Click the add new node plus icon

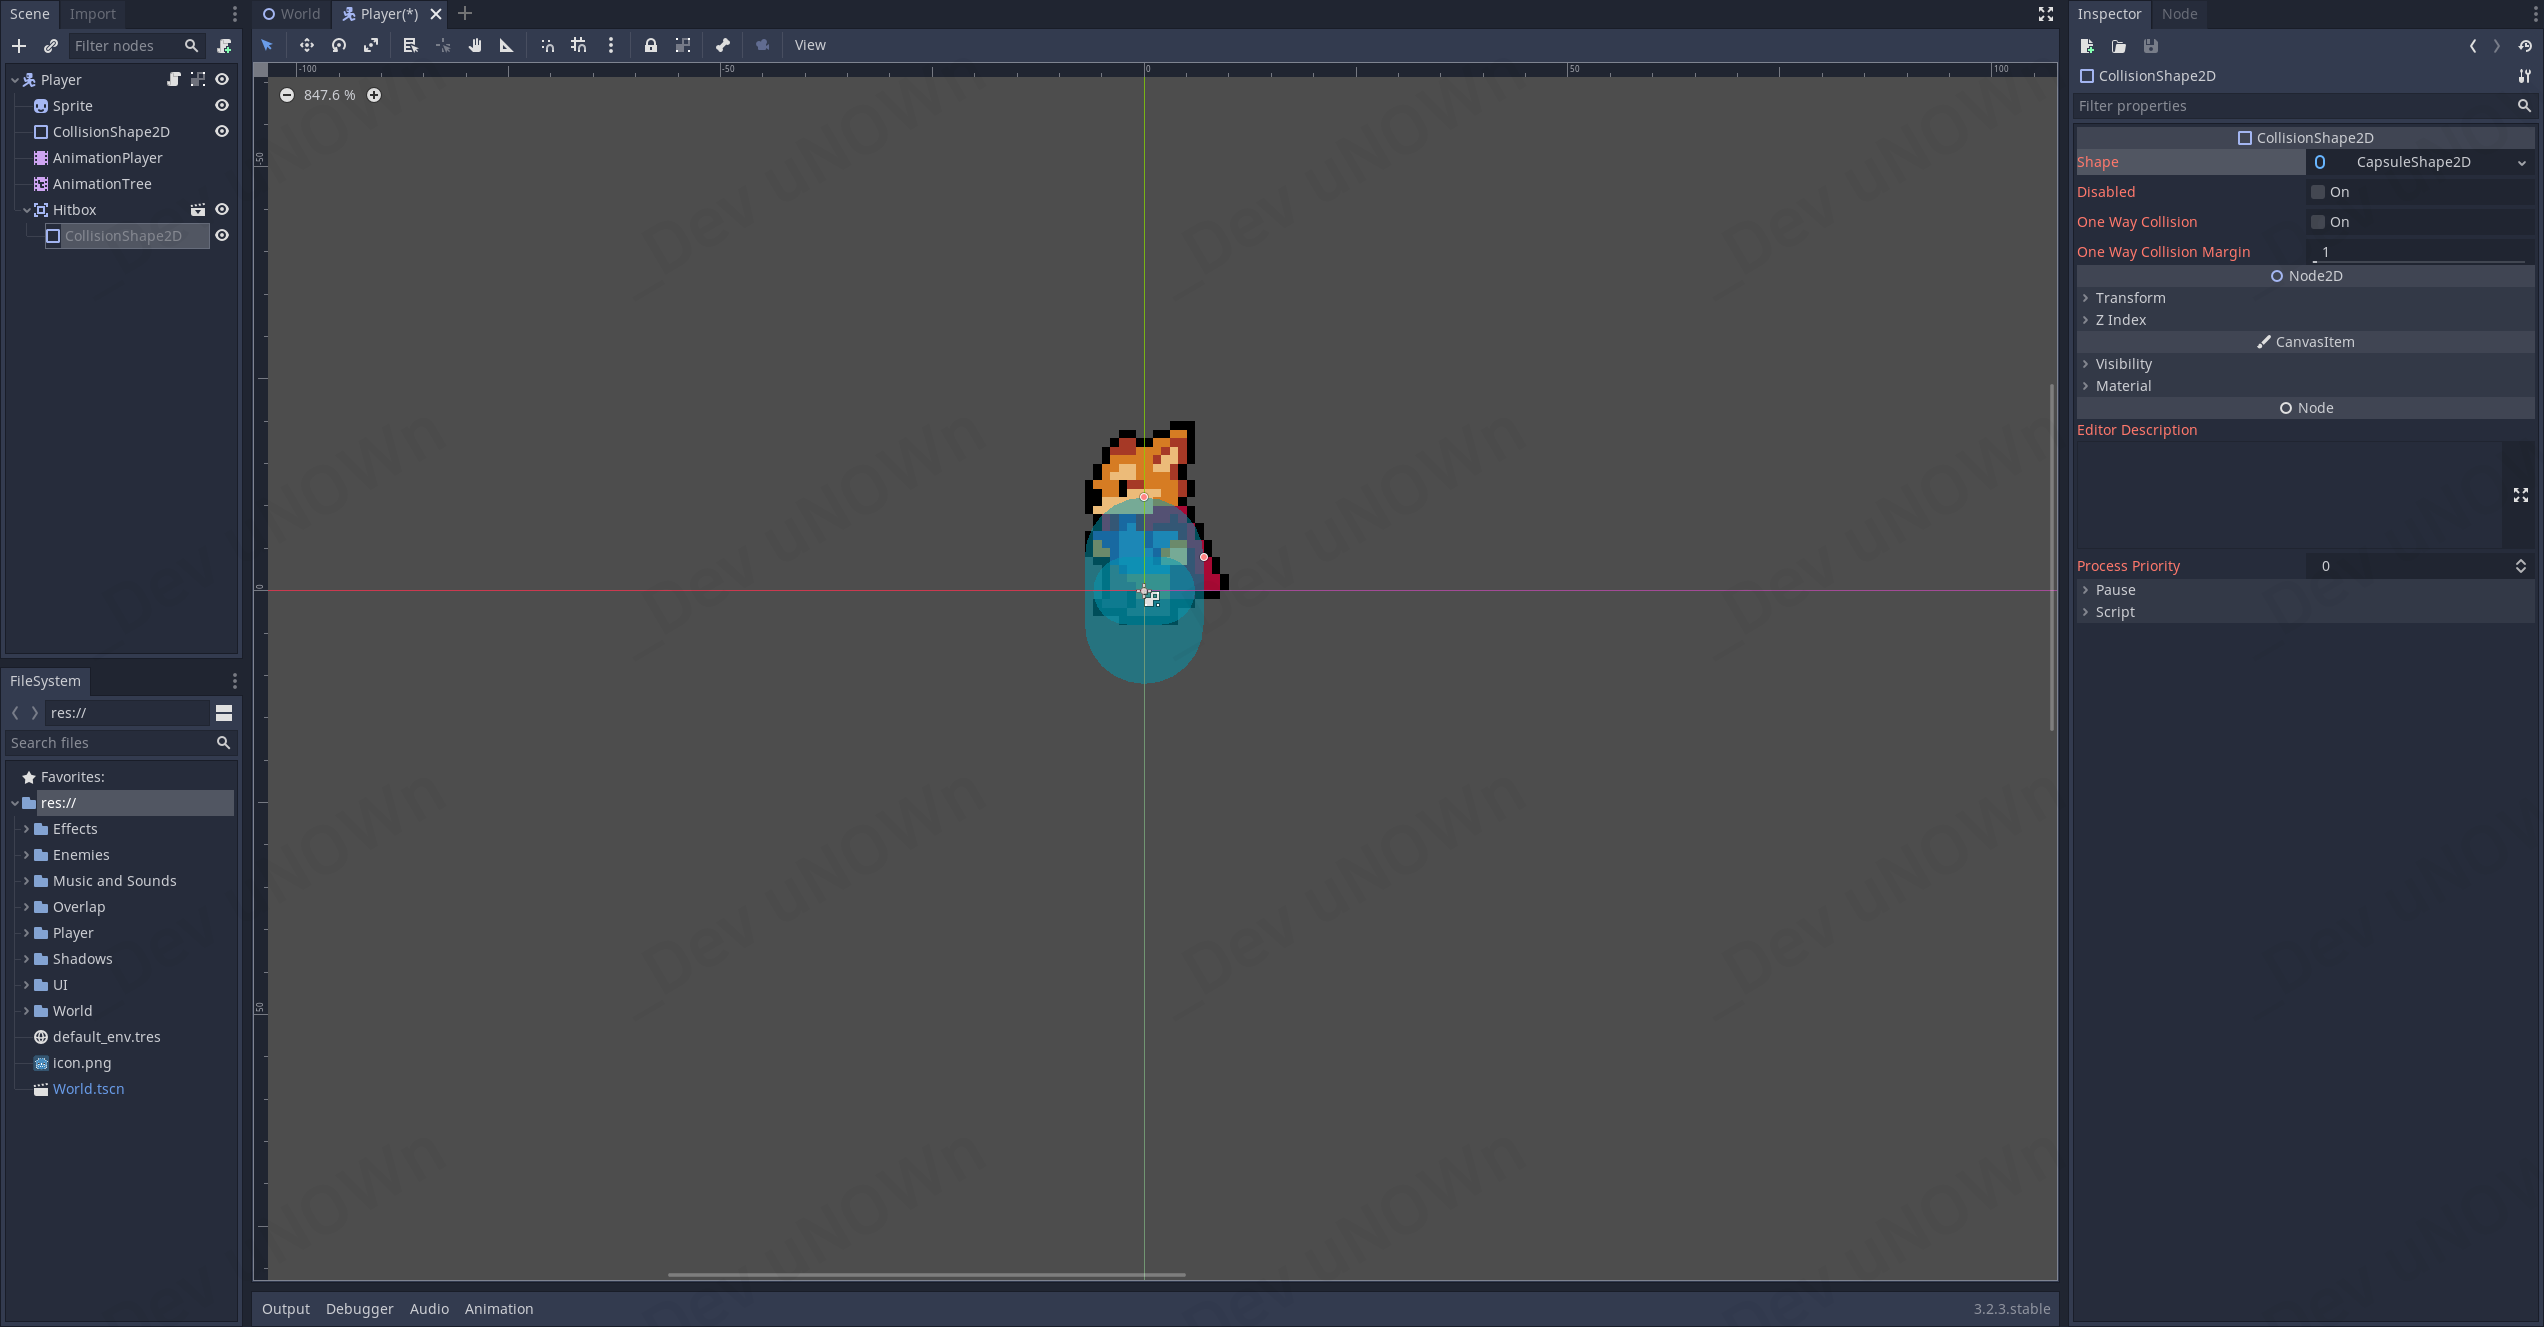(19, 46)
